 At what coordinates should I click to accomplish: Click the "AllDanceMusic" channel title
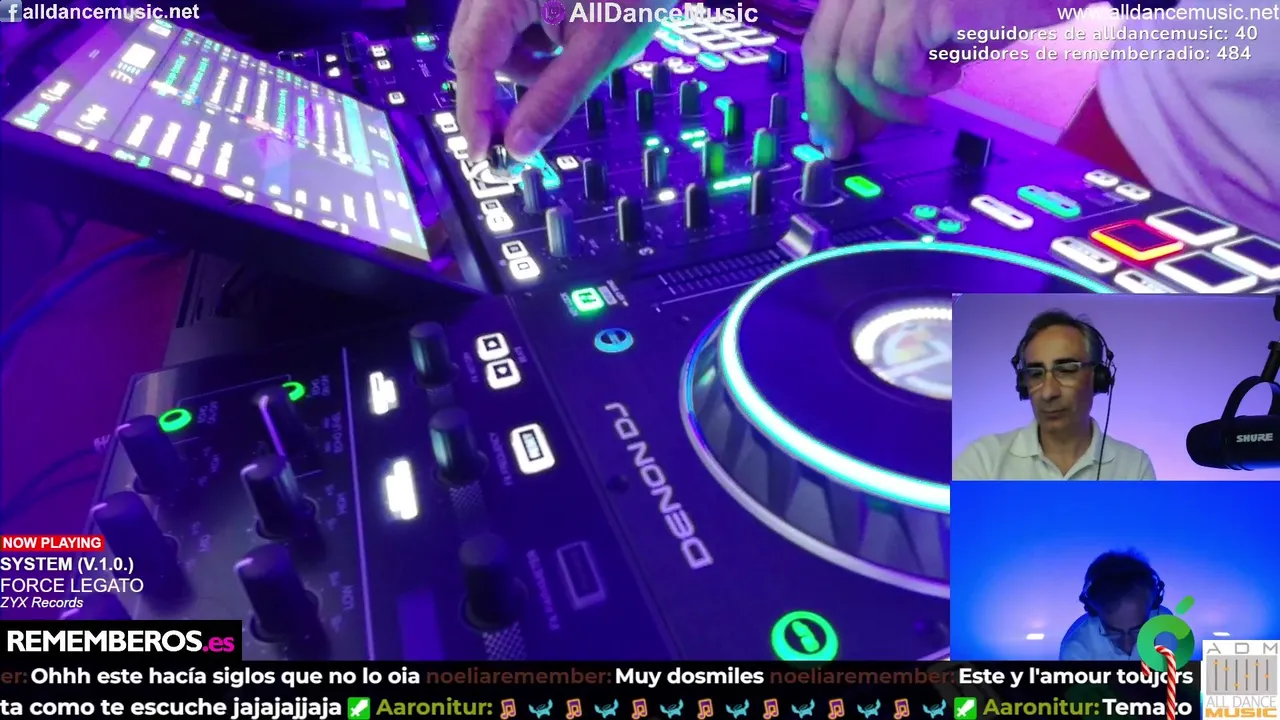(x=663, y=13)
